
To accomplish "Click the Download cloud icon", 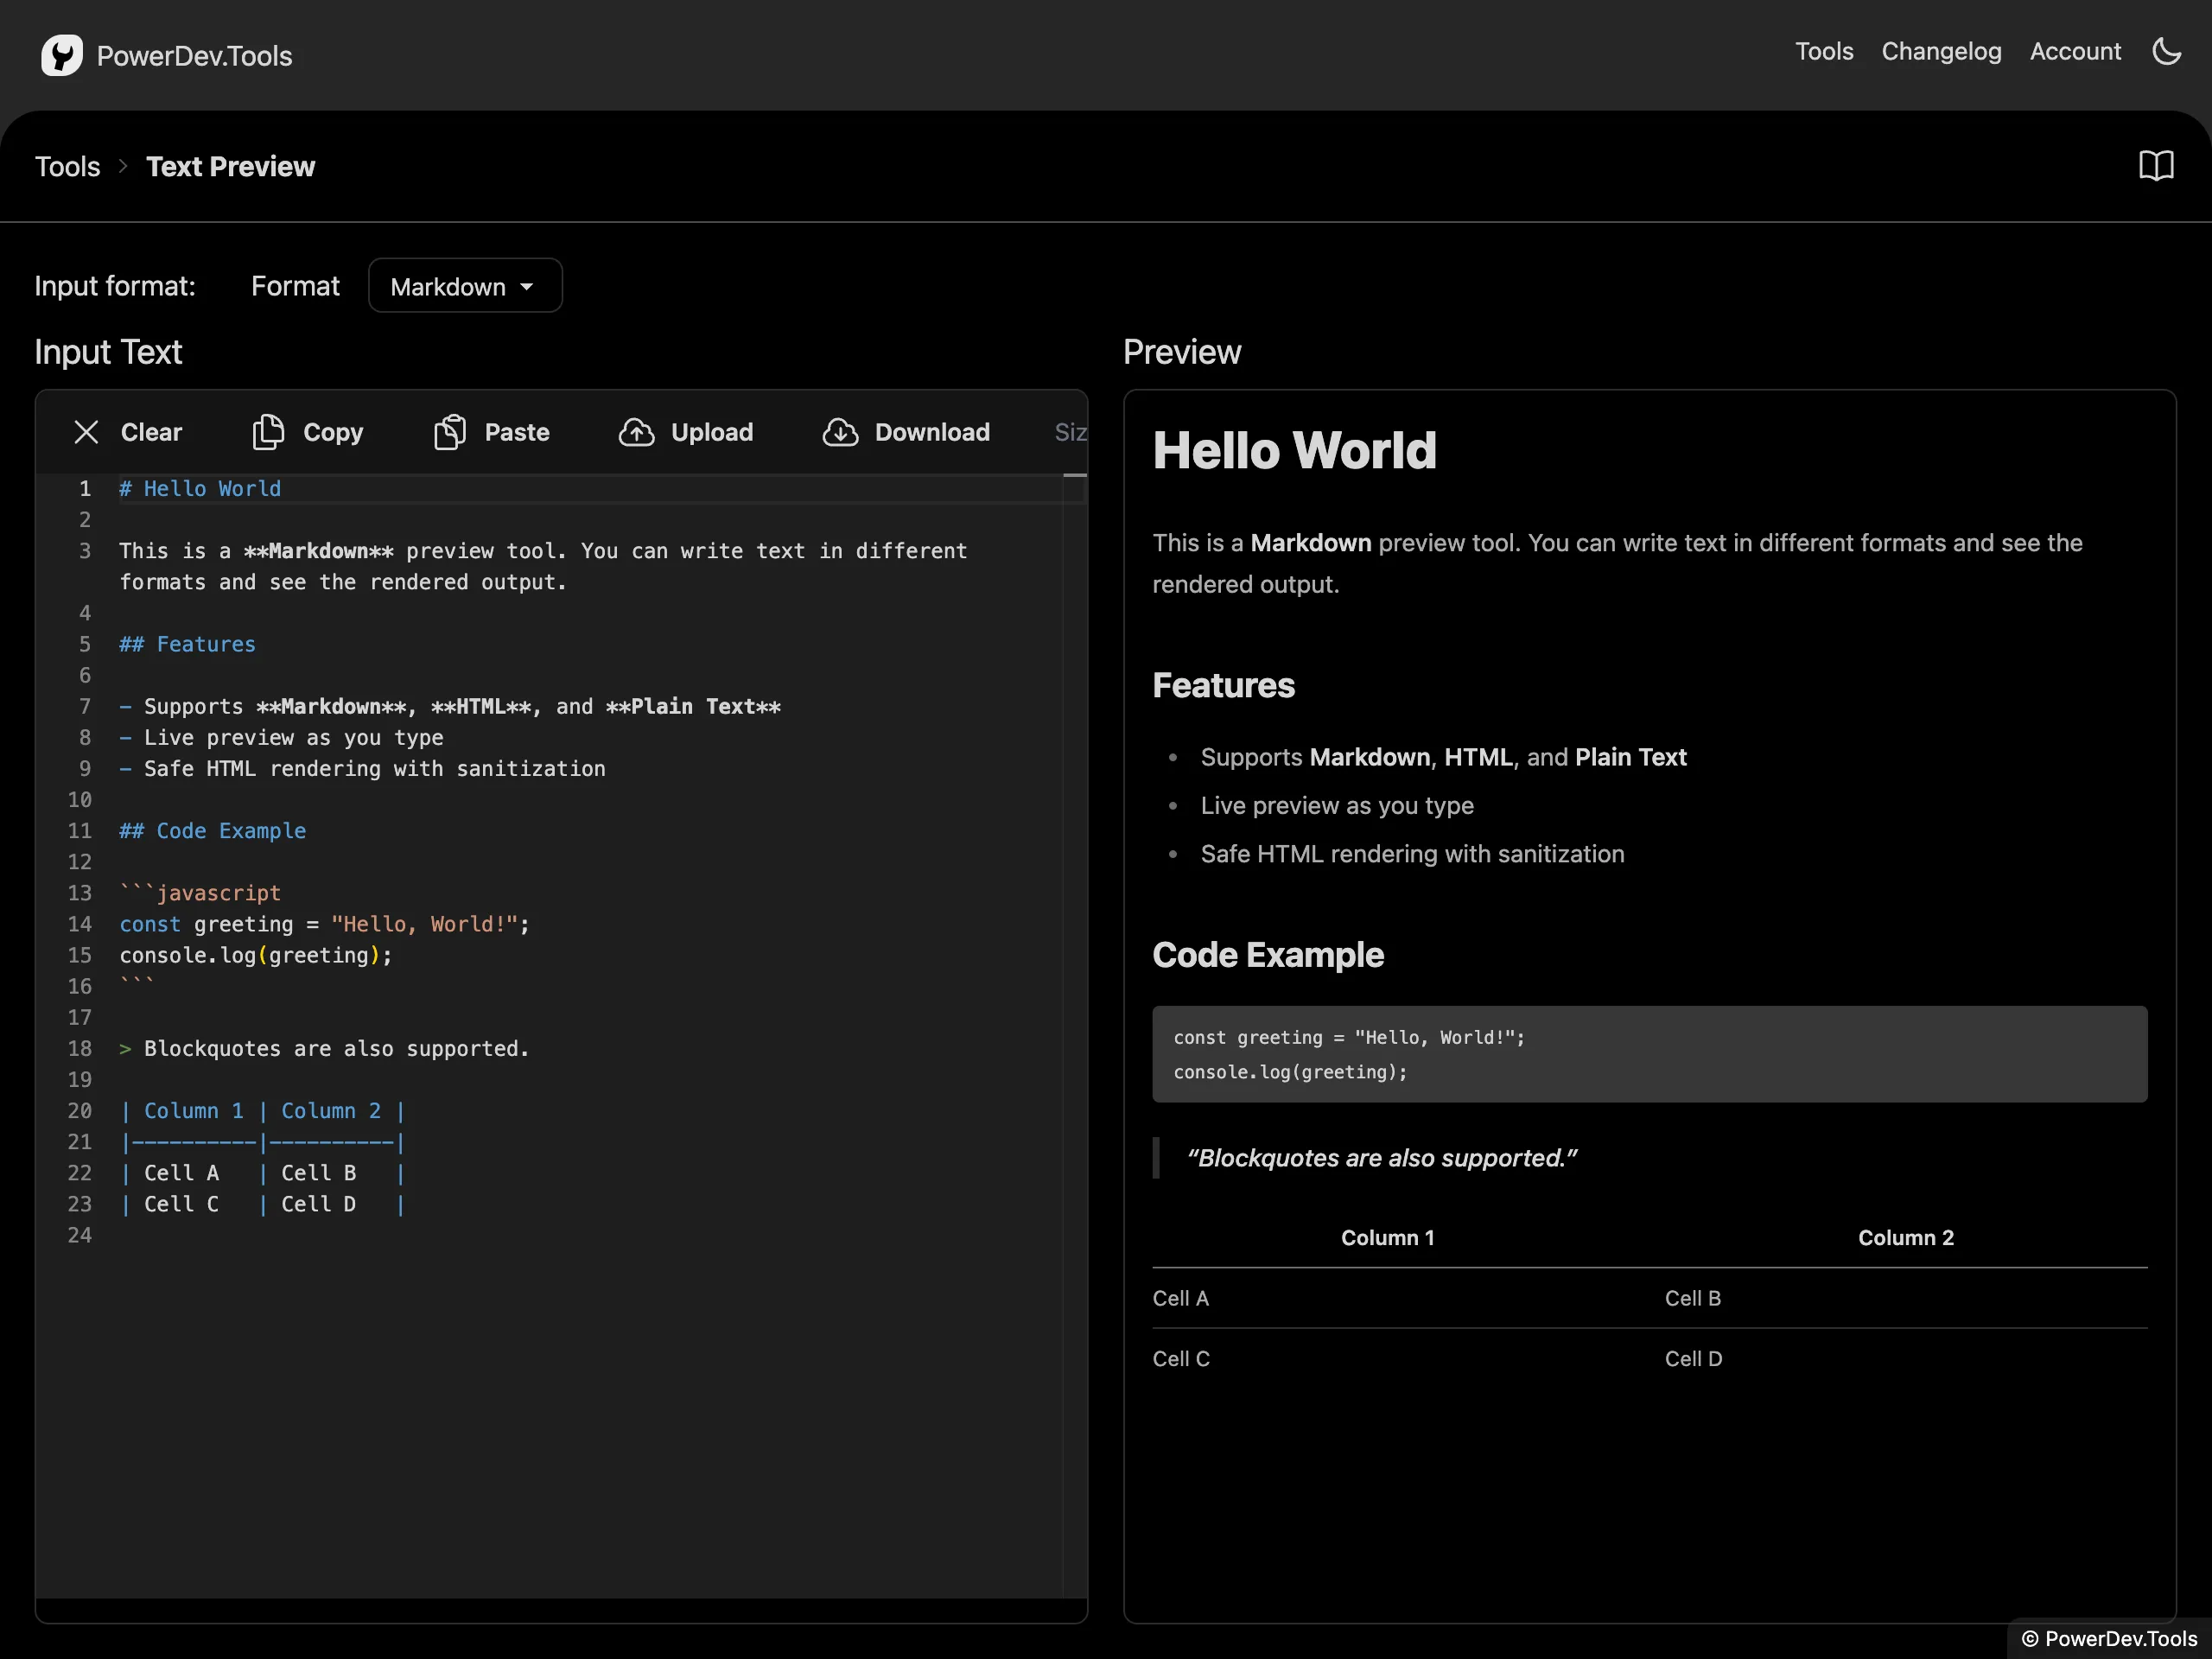I will 840,432.
